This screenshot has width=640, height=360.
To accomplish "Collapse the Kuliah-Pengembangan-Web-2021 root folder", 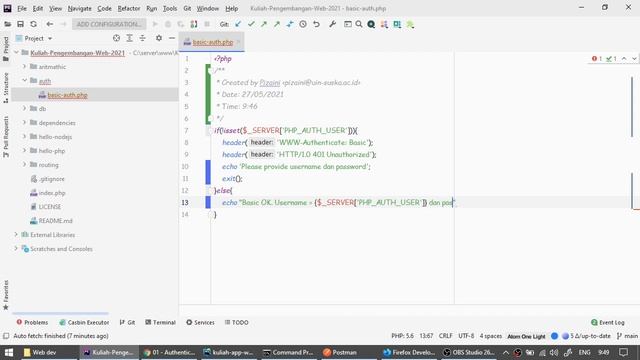I will tap(16, 53).
